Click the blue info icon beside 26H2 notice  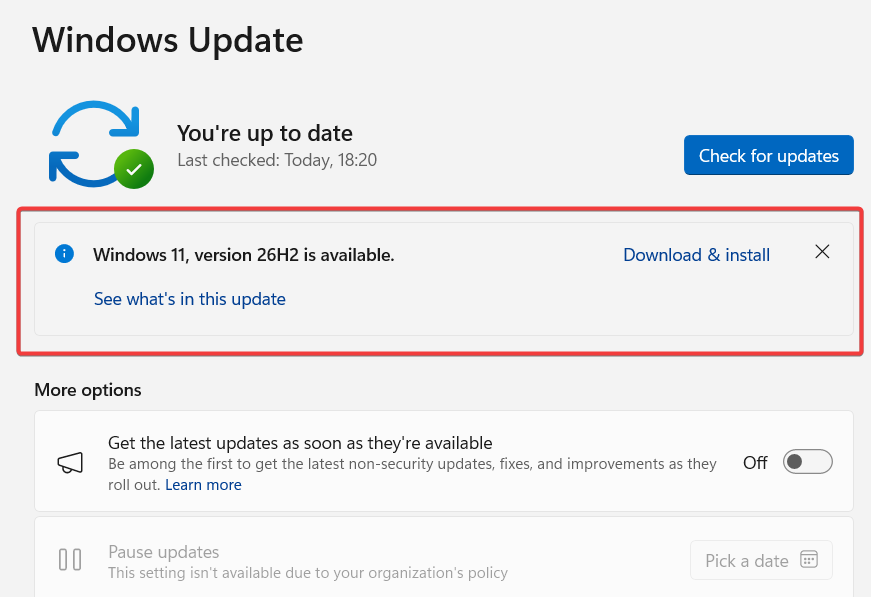[64, 254]
